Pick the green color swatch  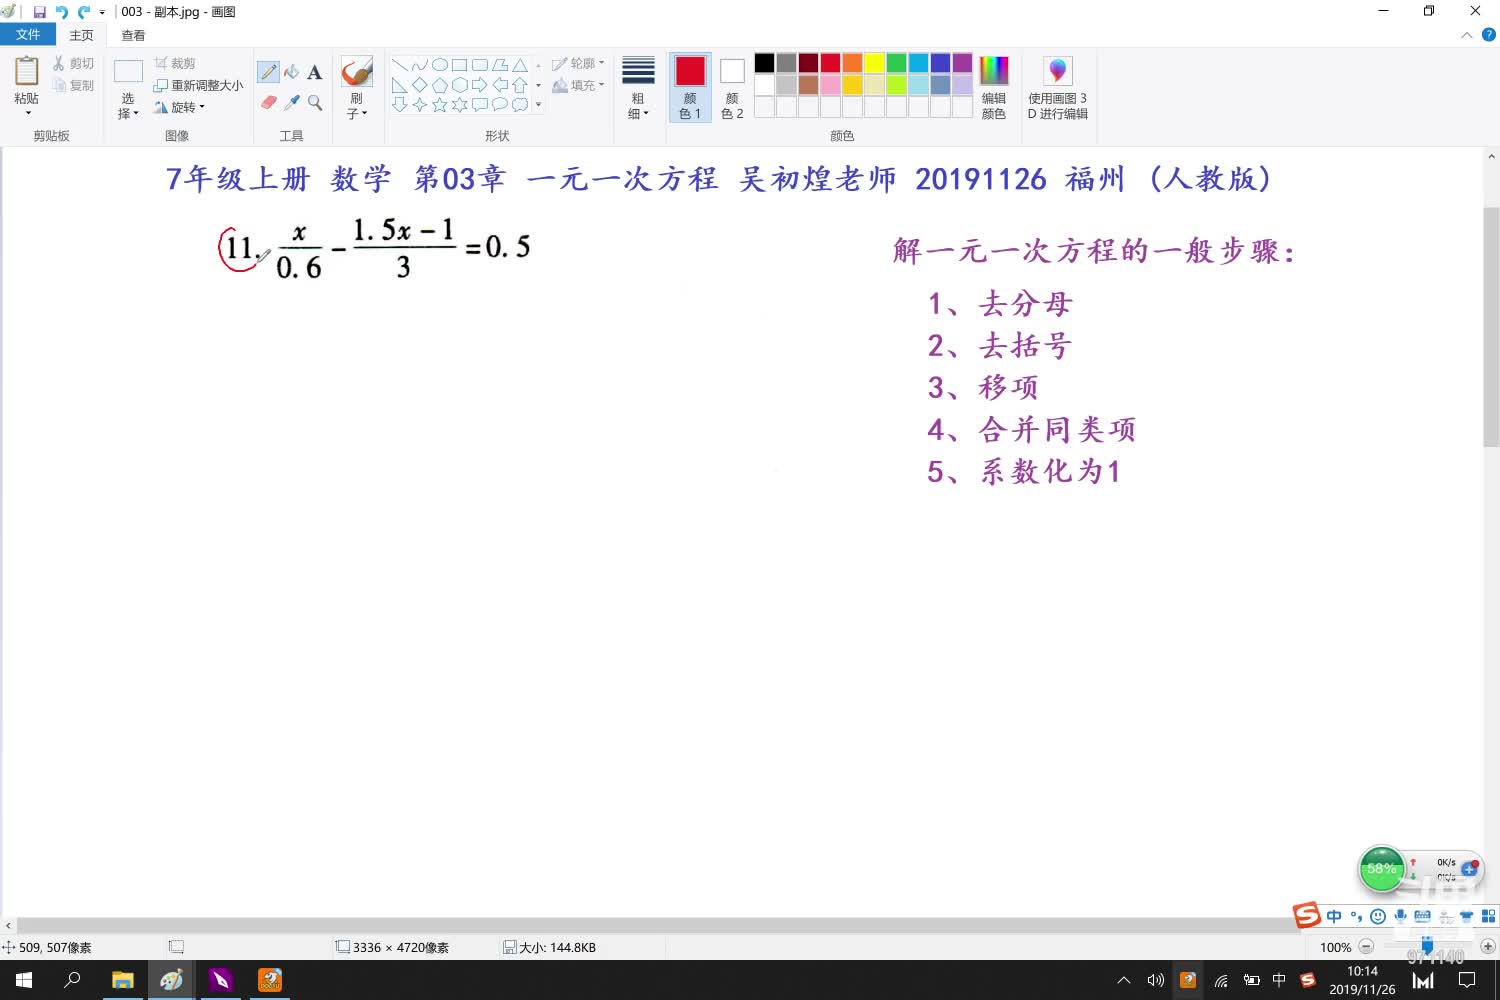[x=897, y=63]
